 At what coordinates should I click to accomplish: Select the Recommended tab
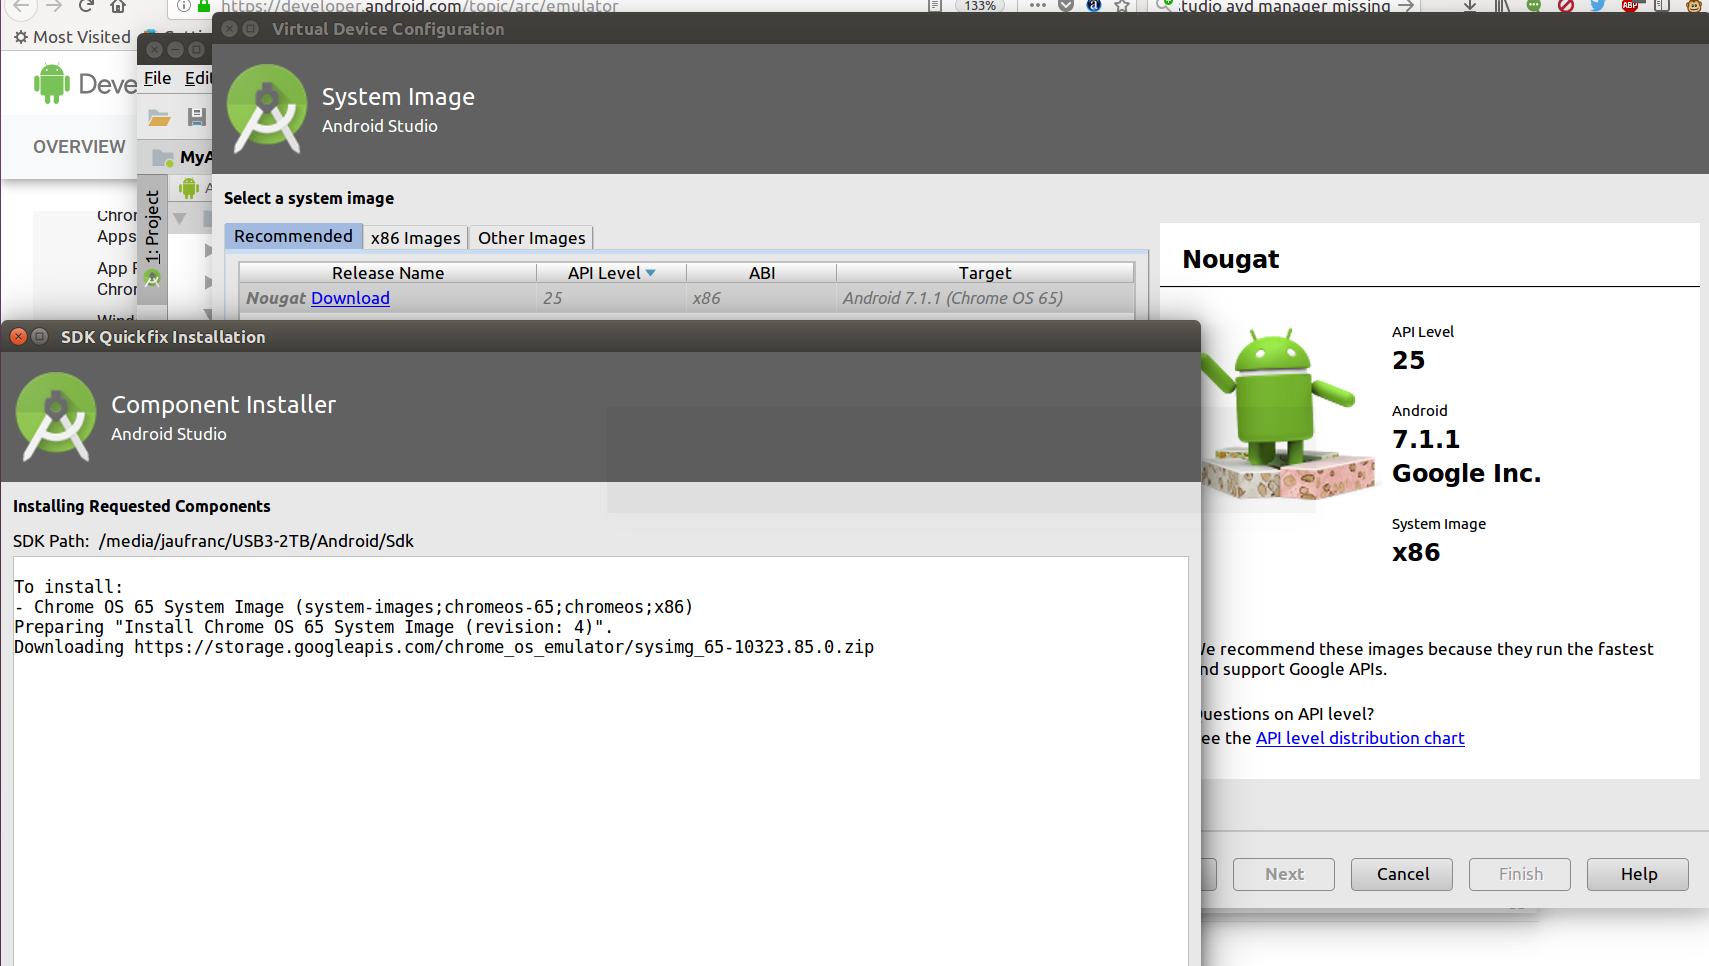point(293,236)
